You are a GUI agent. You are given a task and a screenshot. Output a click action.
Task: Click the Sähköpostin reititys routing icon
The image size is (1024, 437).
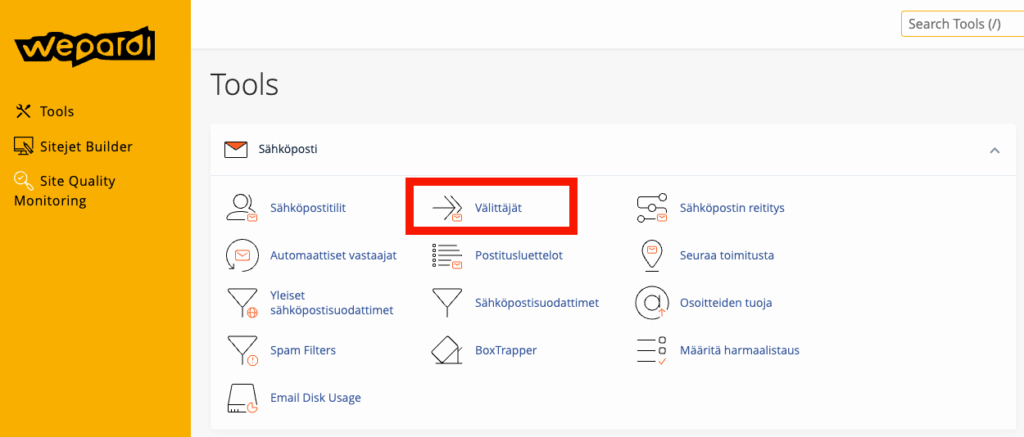(652, 208)
